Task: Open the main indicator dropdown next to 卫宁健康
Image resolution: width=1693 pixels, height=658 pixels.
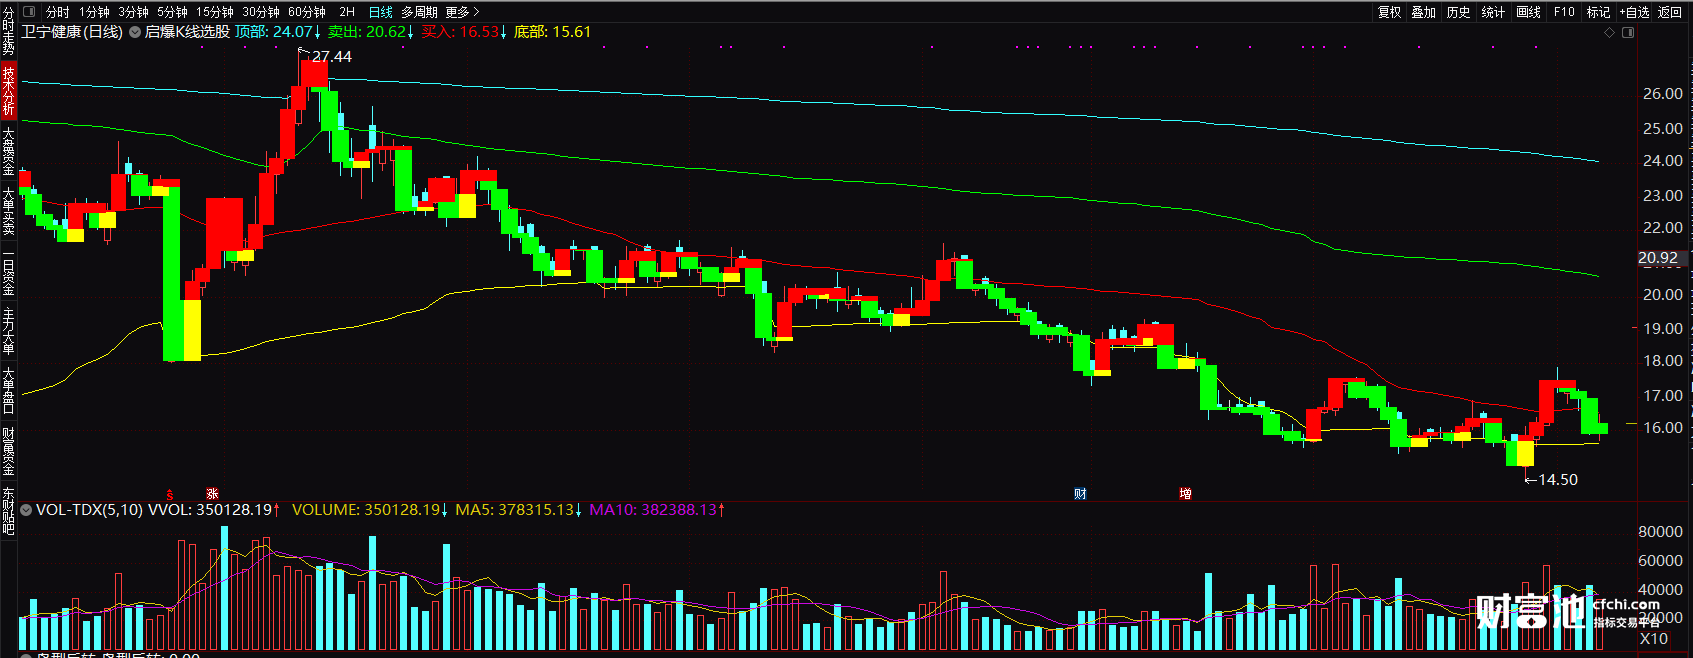Action: coord(134,32)
